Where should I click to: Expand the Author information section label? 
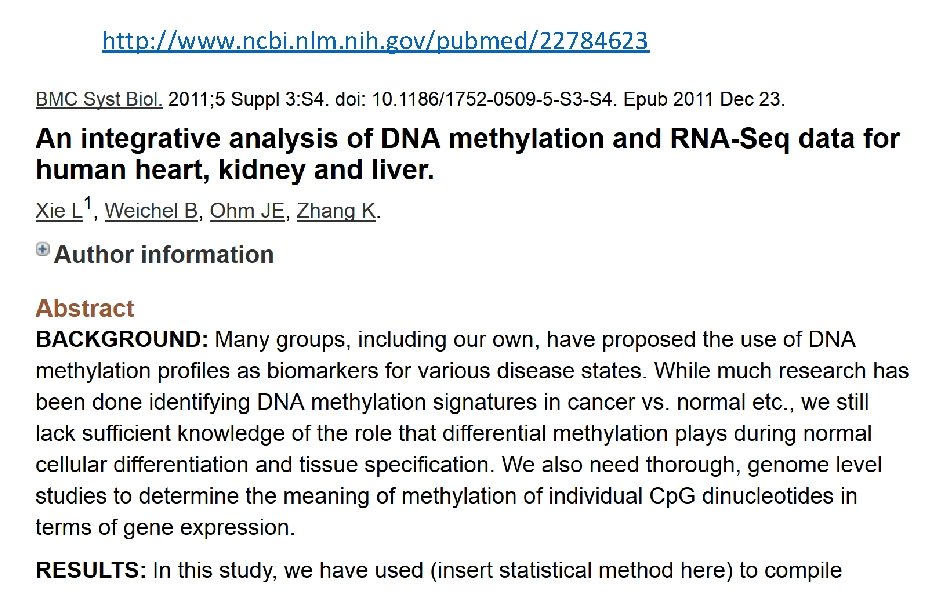click(x=164, y=255)
